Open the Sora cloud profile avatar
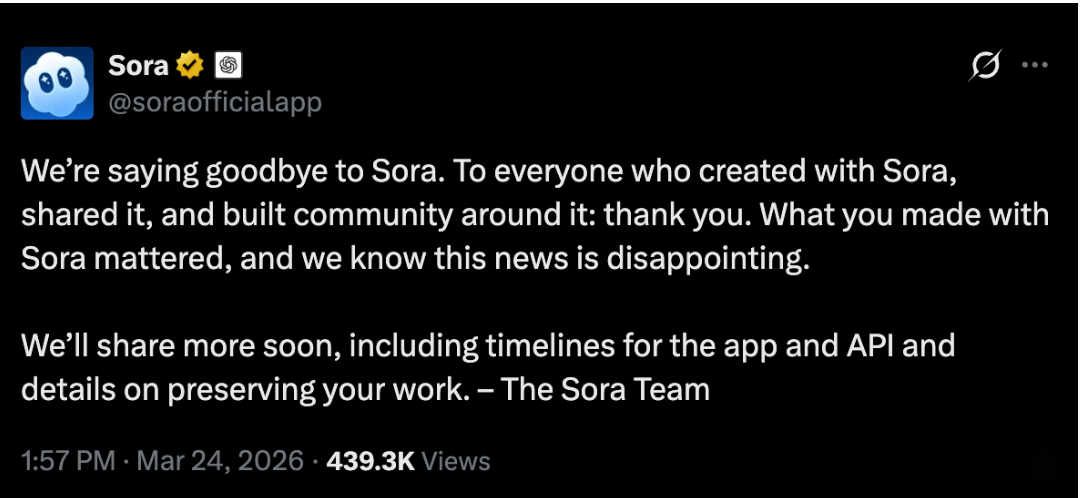1080x498 pixels. [x=57, y=83]
